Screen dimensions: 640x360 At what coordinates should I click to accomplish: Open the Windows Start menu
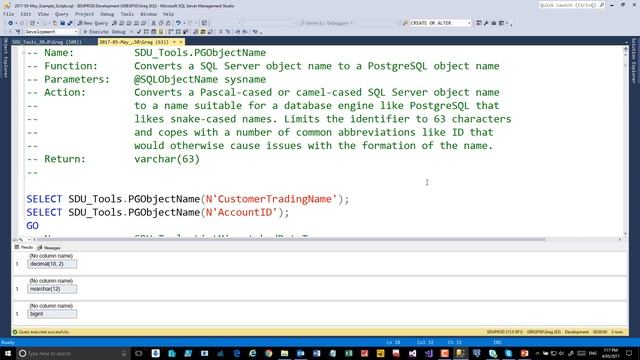click(7, 353)
